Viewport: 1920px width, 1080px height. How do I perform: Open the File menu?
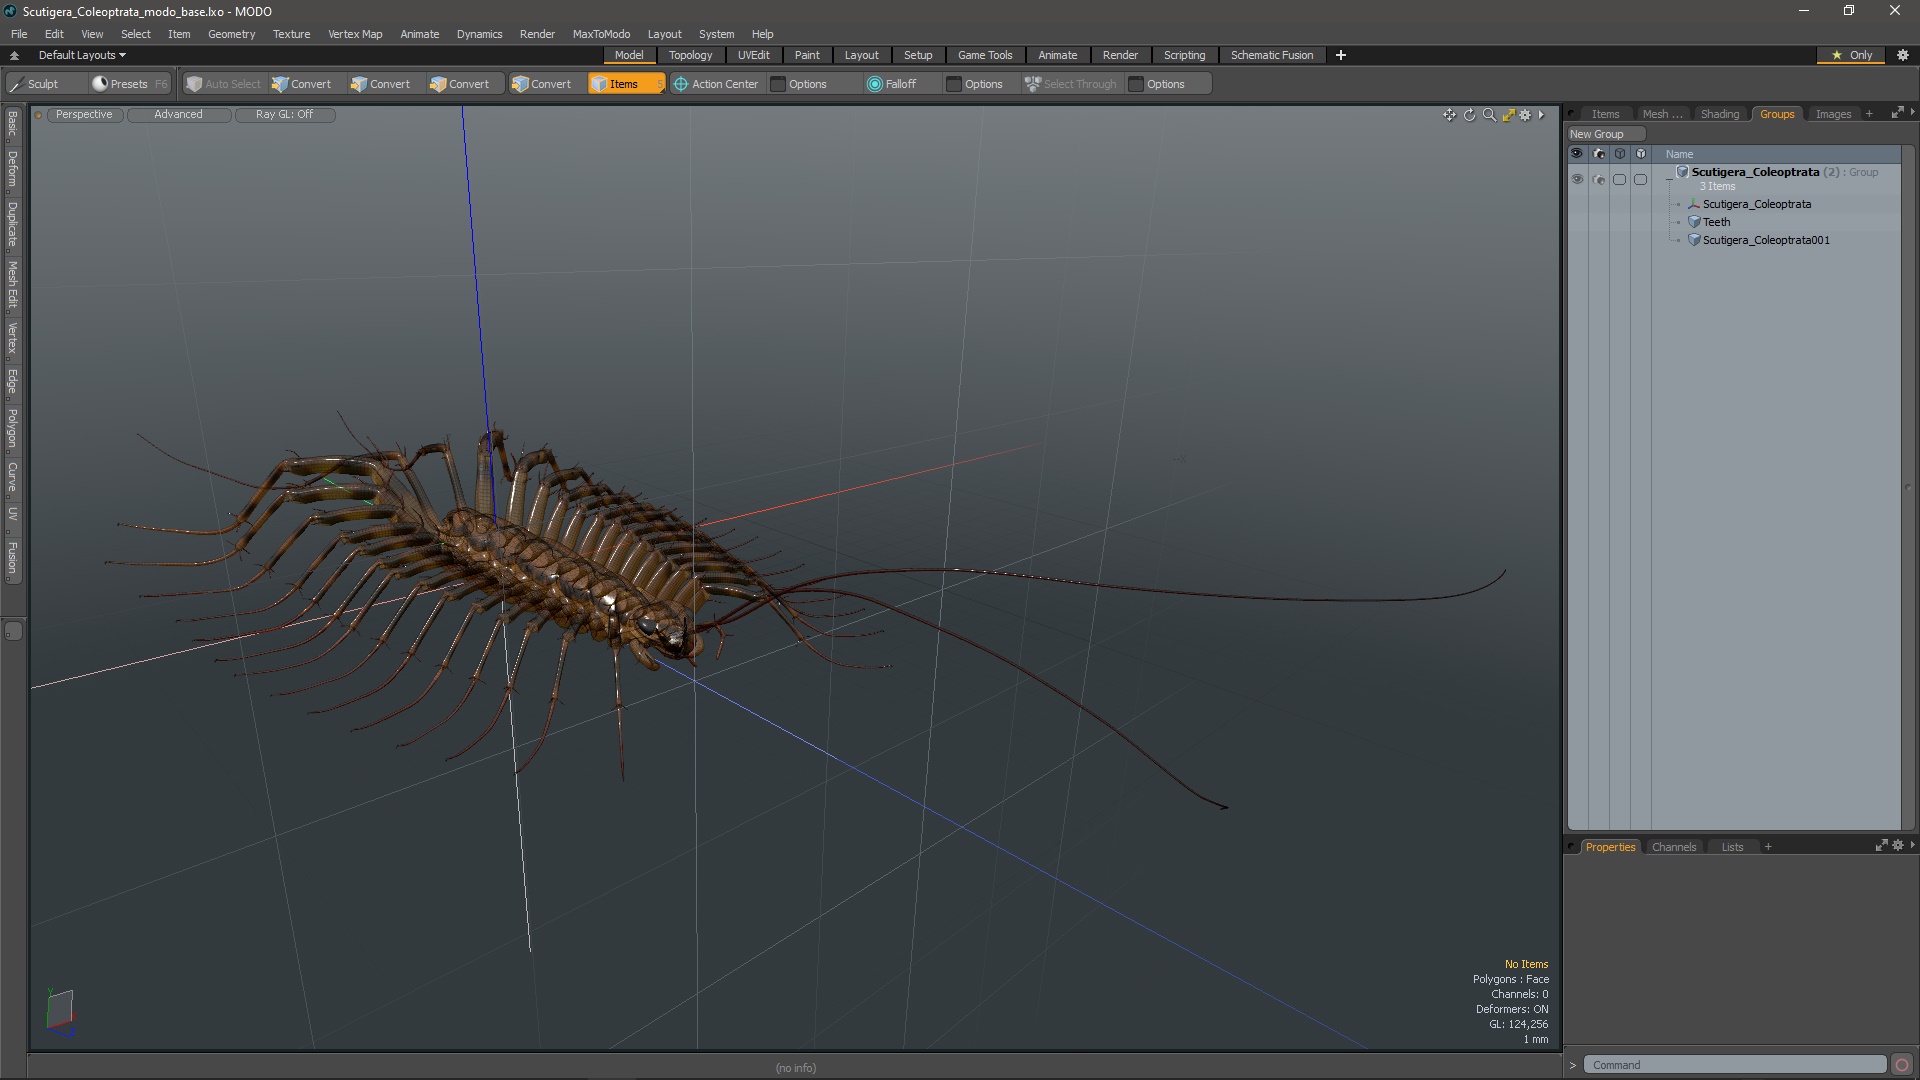pyautogui.click(x=19, y=34)
